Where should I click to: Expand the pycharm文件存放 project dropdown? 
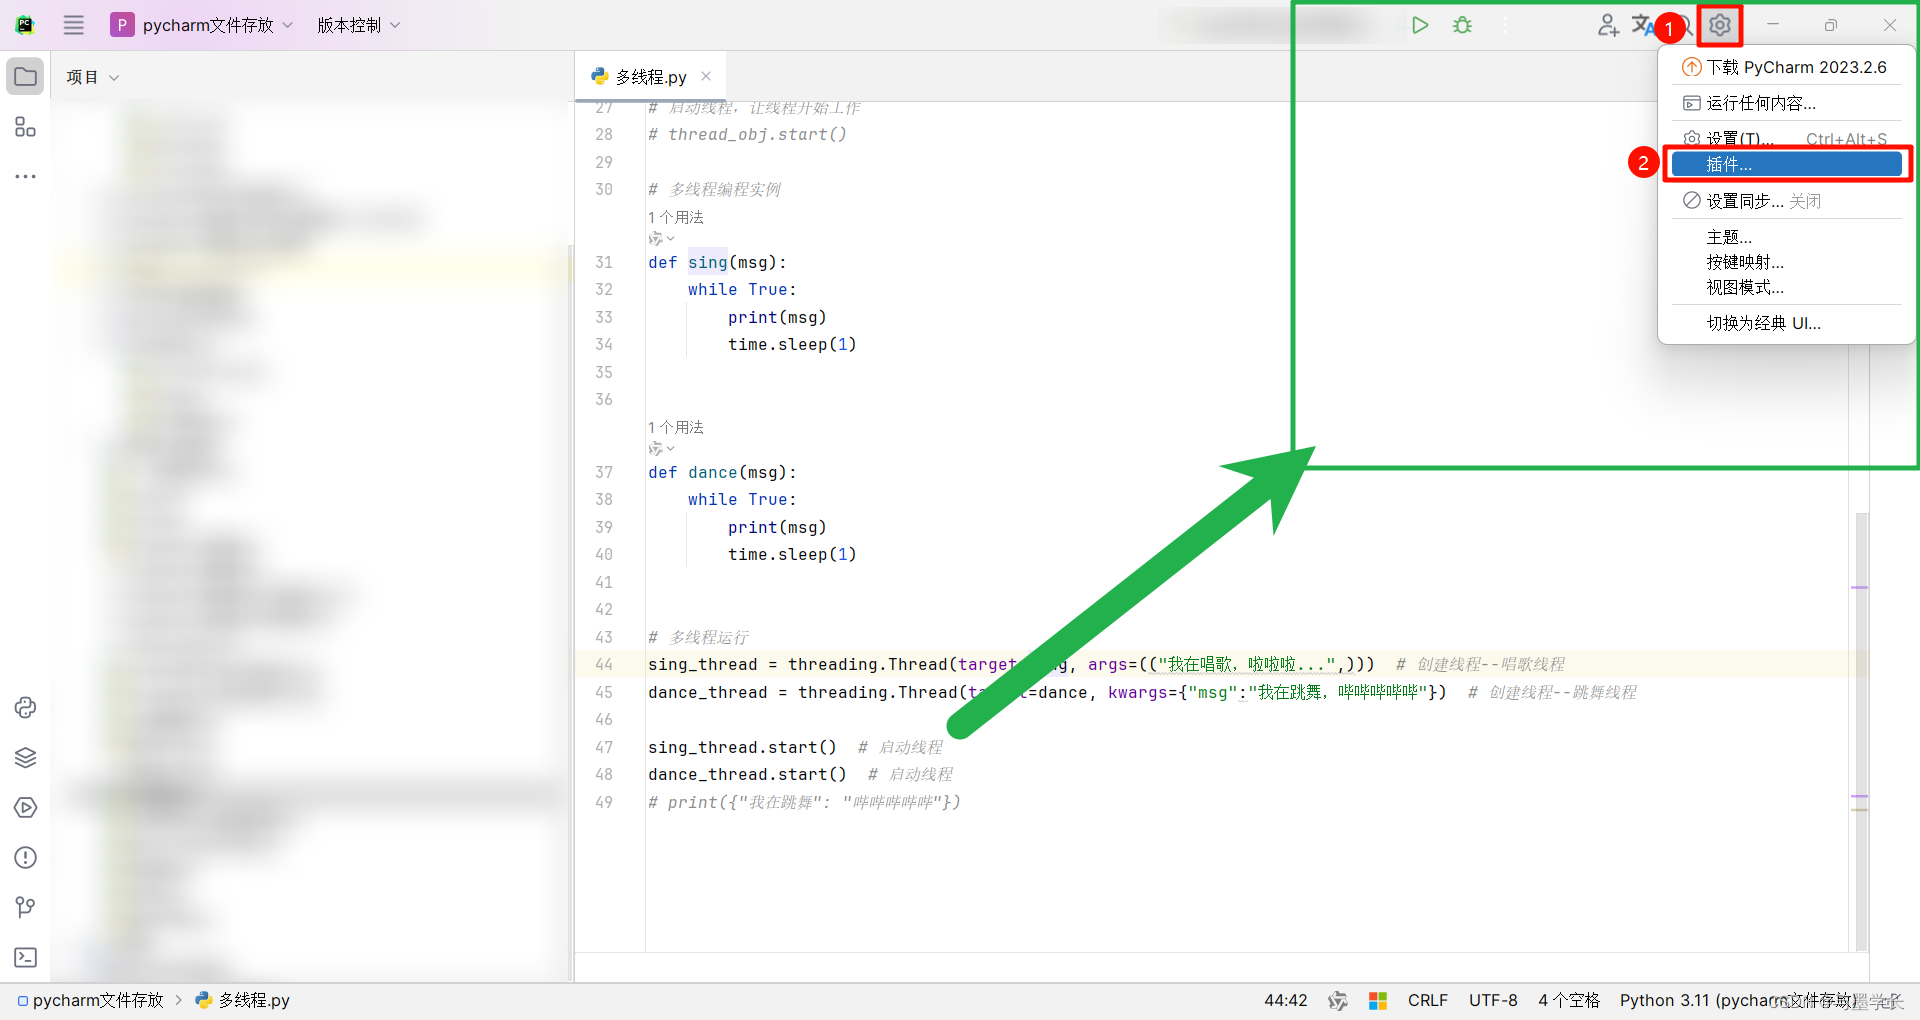click(203, 25)
